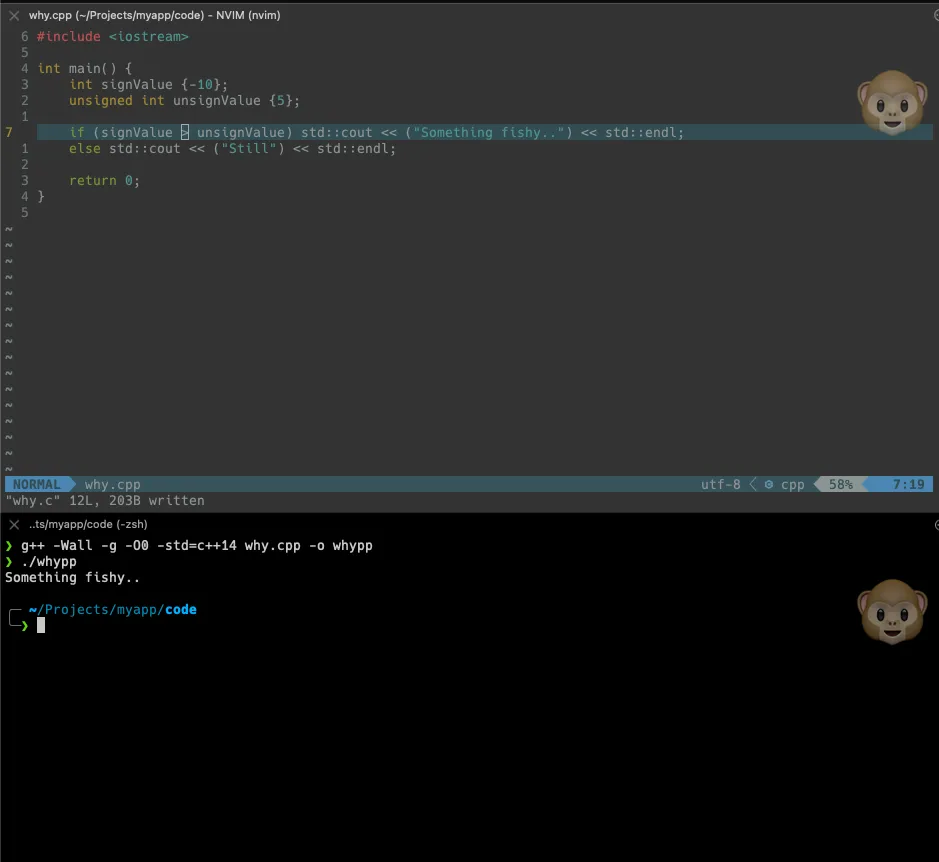939x862 pixels.
Task: Click the #include <iostream> directive
Action: 113,36
